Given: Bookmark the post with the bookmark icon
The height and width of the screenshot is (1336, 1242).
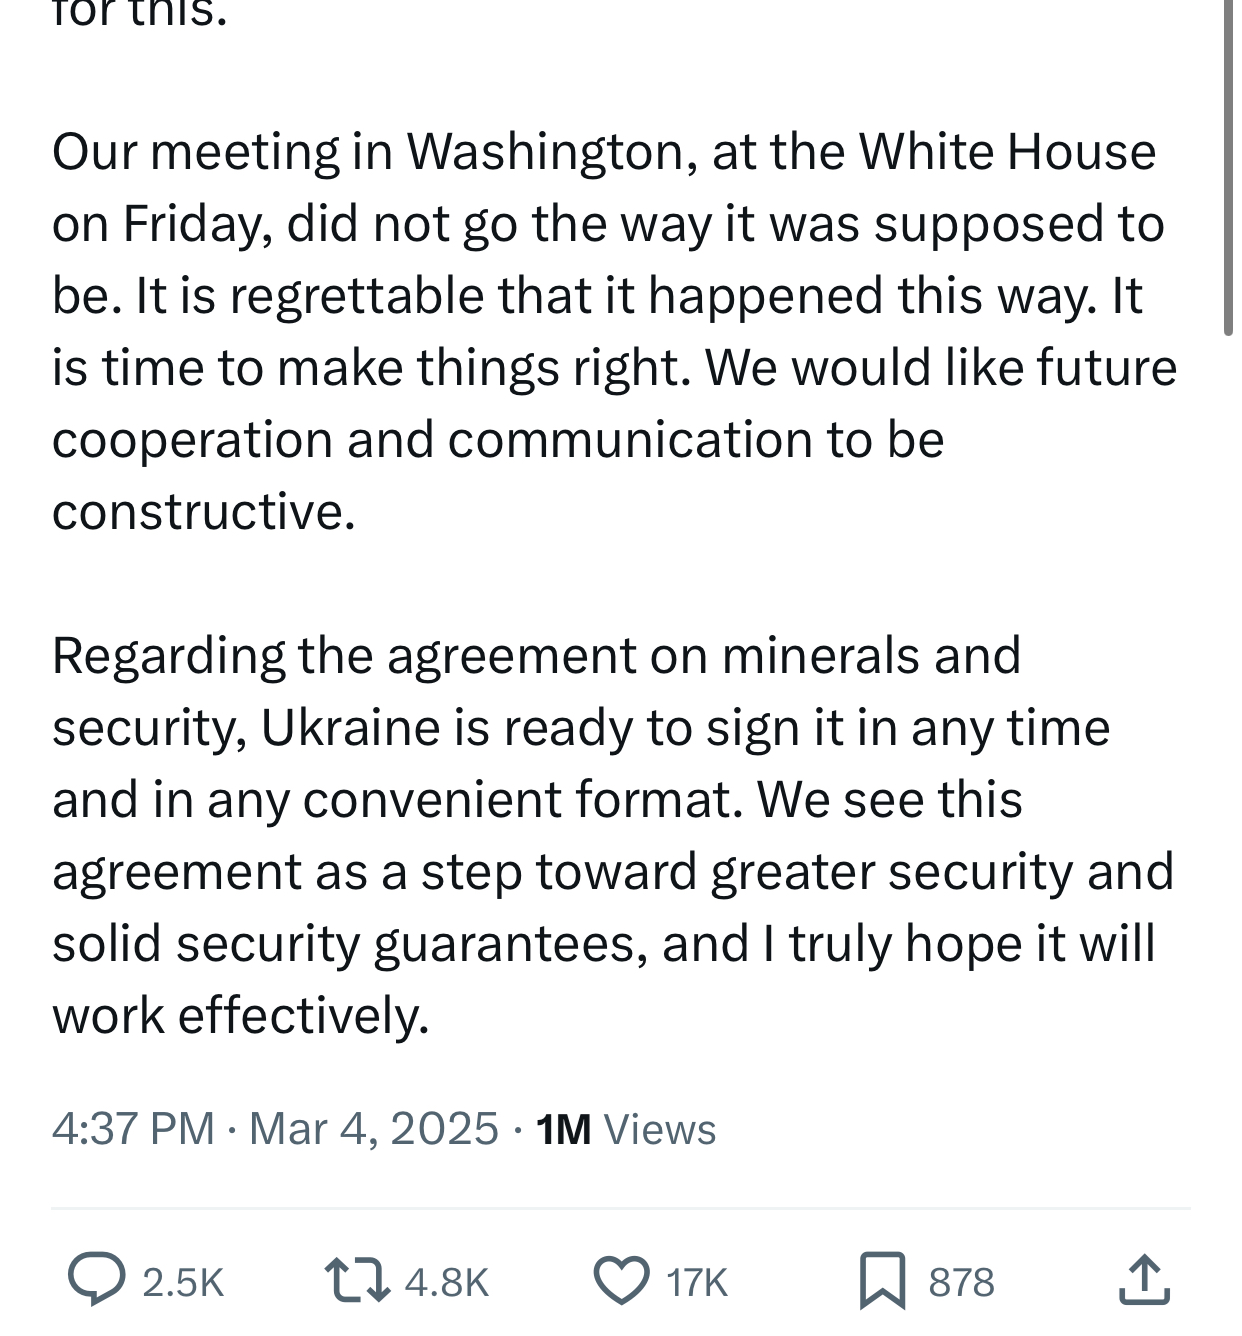Looking at the screenshot, I should tap(882, 1281).
